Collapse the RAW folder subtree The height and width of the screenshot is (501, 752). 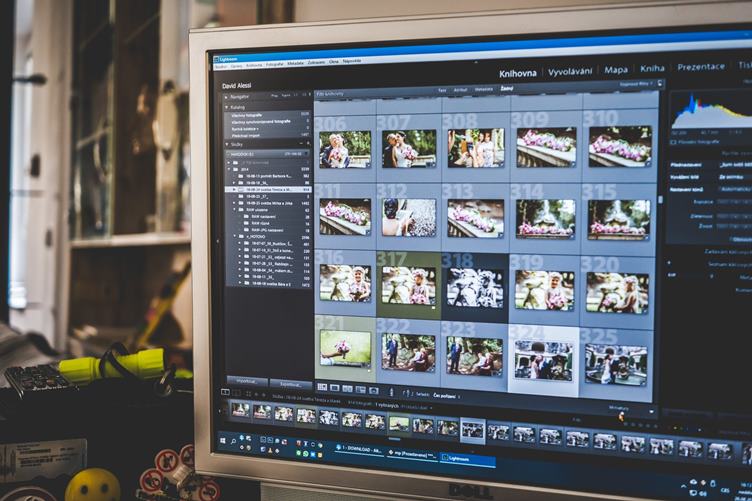click(x=235, y=210)
